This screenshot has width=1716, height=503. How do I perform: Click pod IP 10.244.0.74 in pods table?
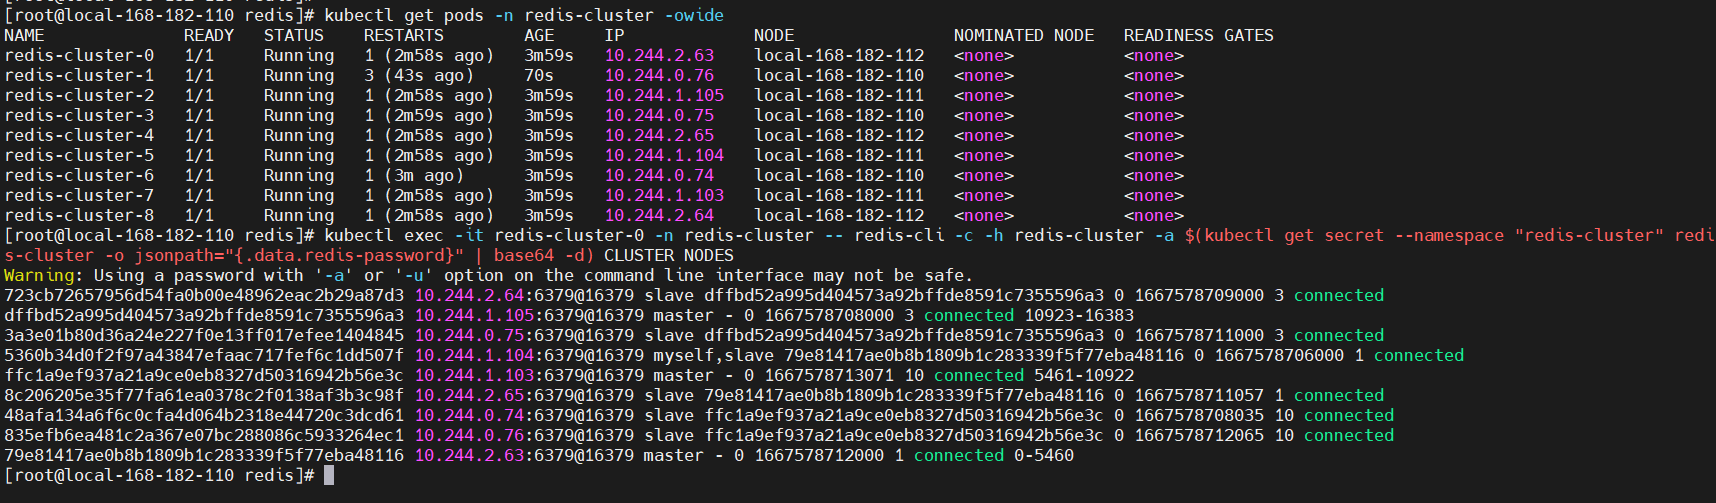click(659, 175)
